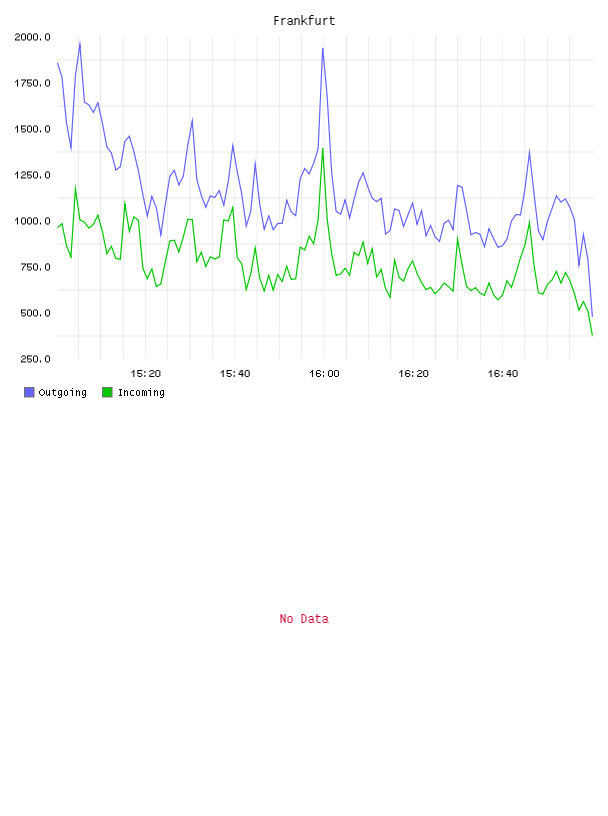
Task: Click the 500.0 y-axis label
Action: coord(35,313)
